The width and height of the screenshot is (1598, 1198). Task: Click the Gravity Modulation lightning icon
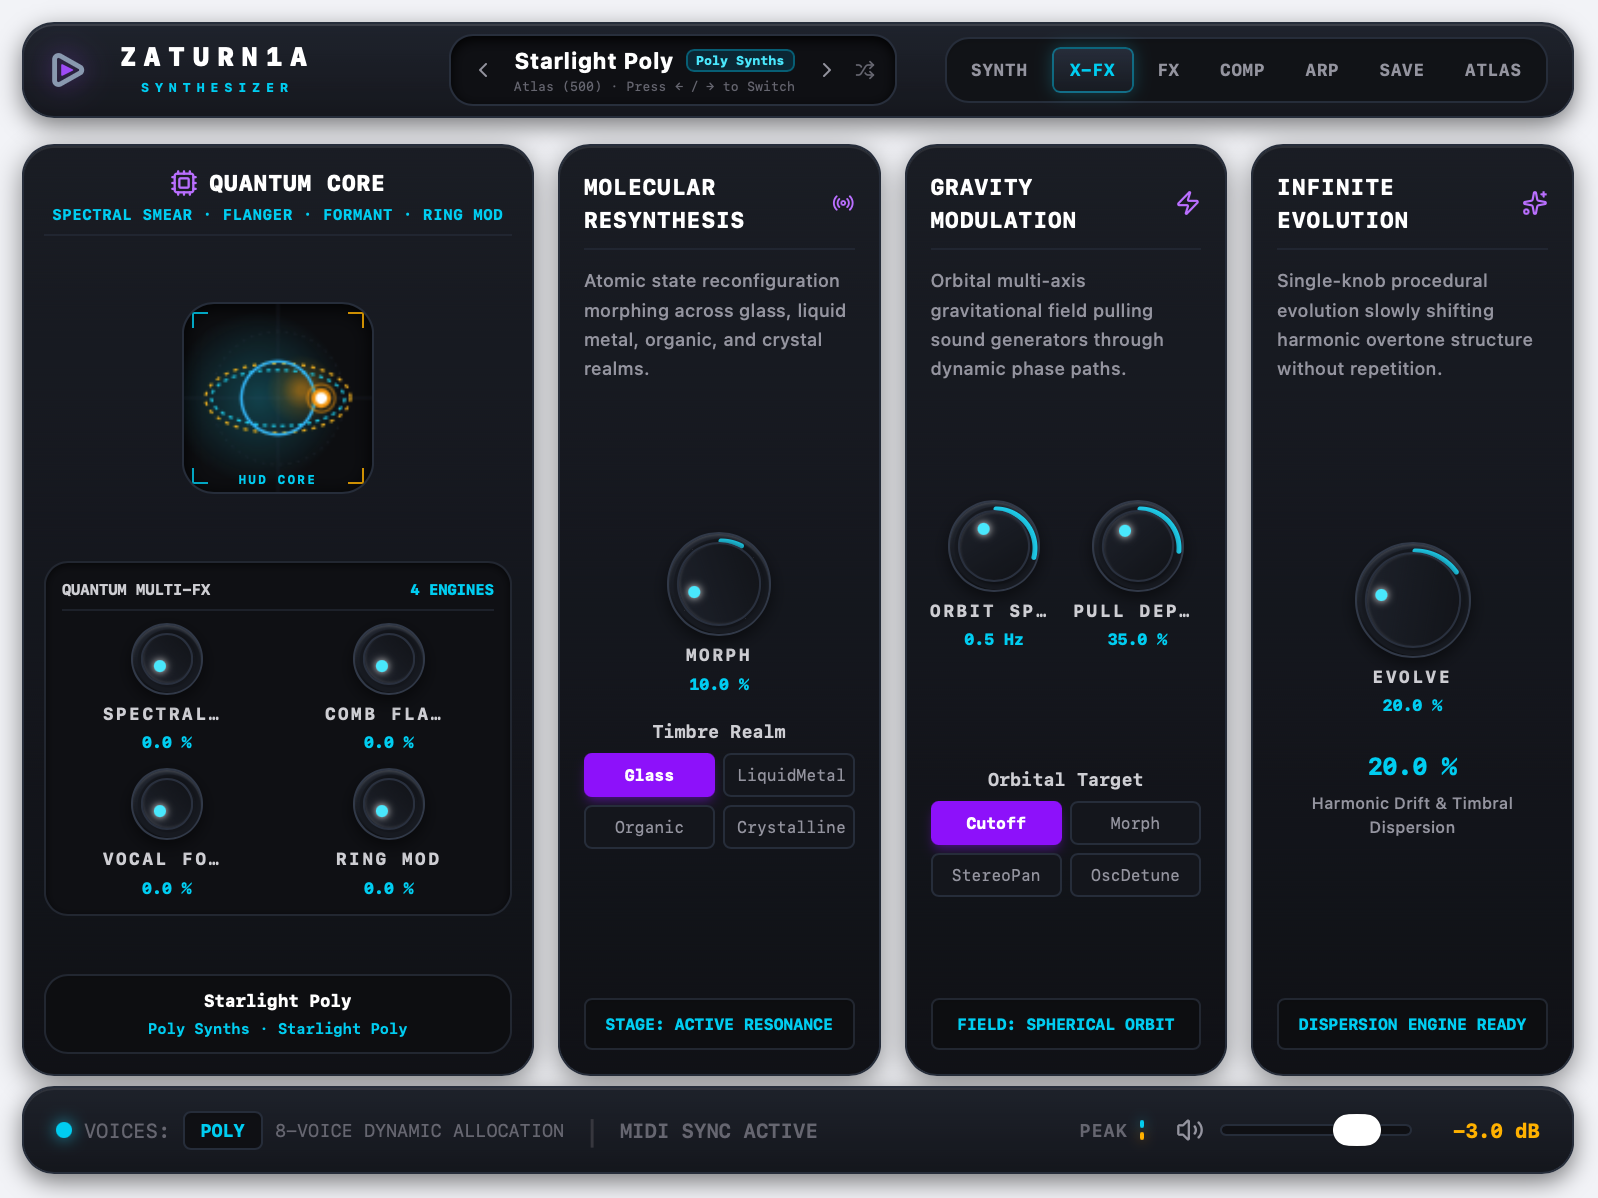1188,203
